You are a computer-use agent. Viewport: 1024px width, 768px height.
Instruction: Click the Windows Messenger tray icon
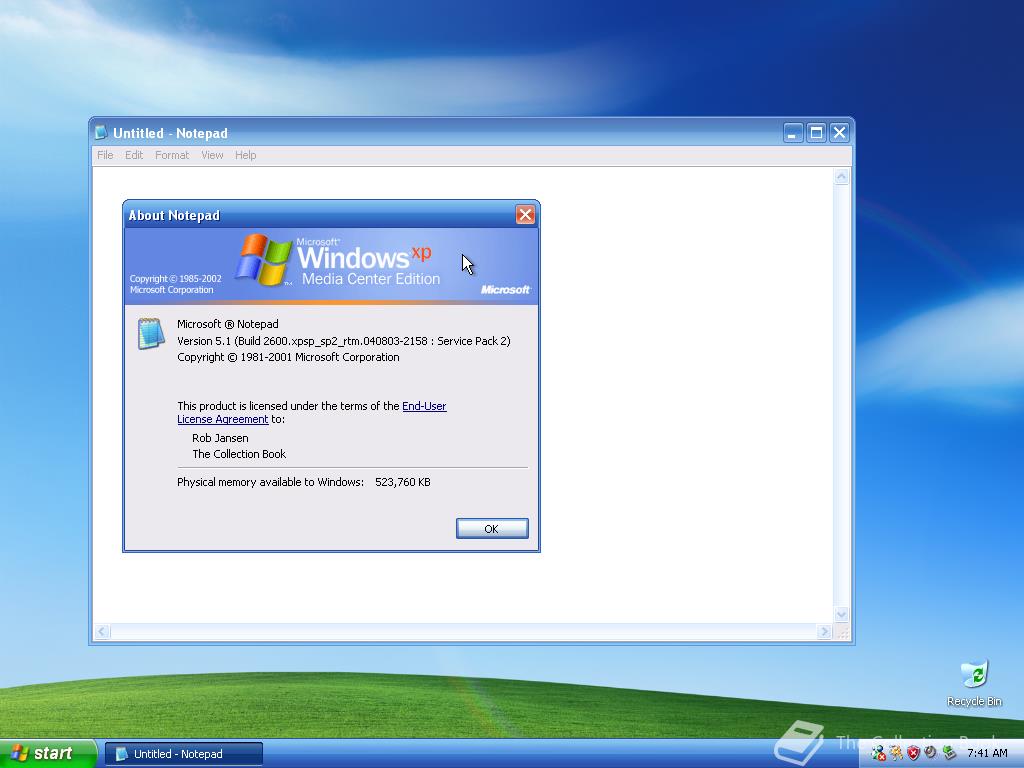[x=878, y=754]
